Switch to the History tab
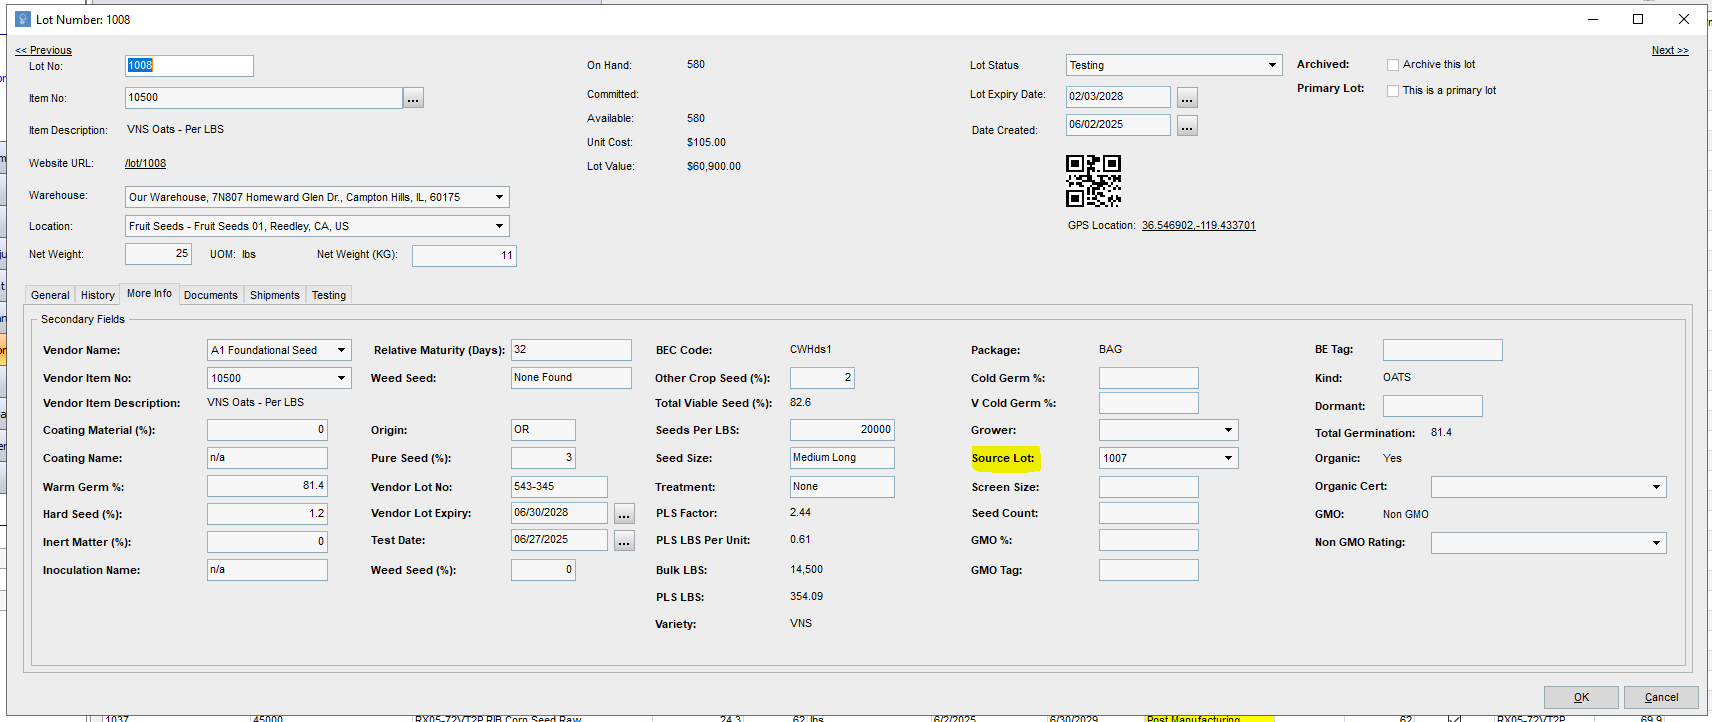This screenshot has width=1712, height=722. click(x=98, y=295)
